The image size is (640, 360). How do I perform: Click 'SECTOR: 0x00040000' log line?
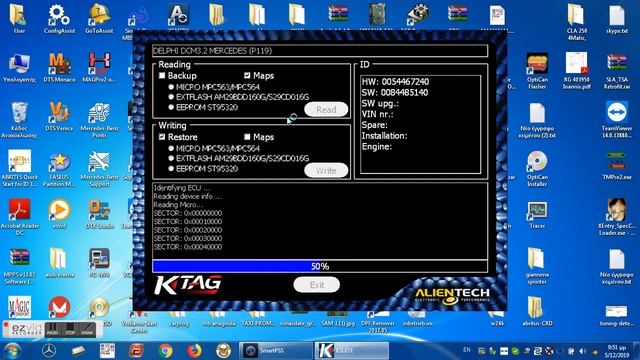coord(188,247)
